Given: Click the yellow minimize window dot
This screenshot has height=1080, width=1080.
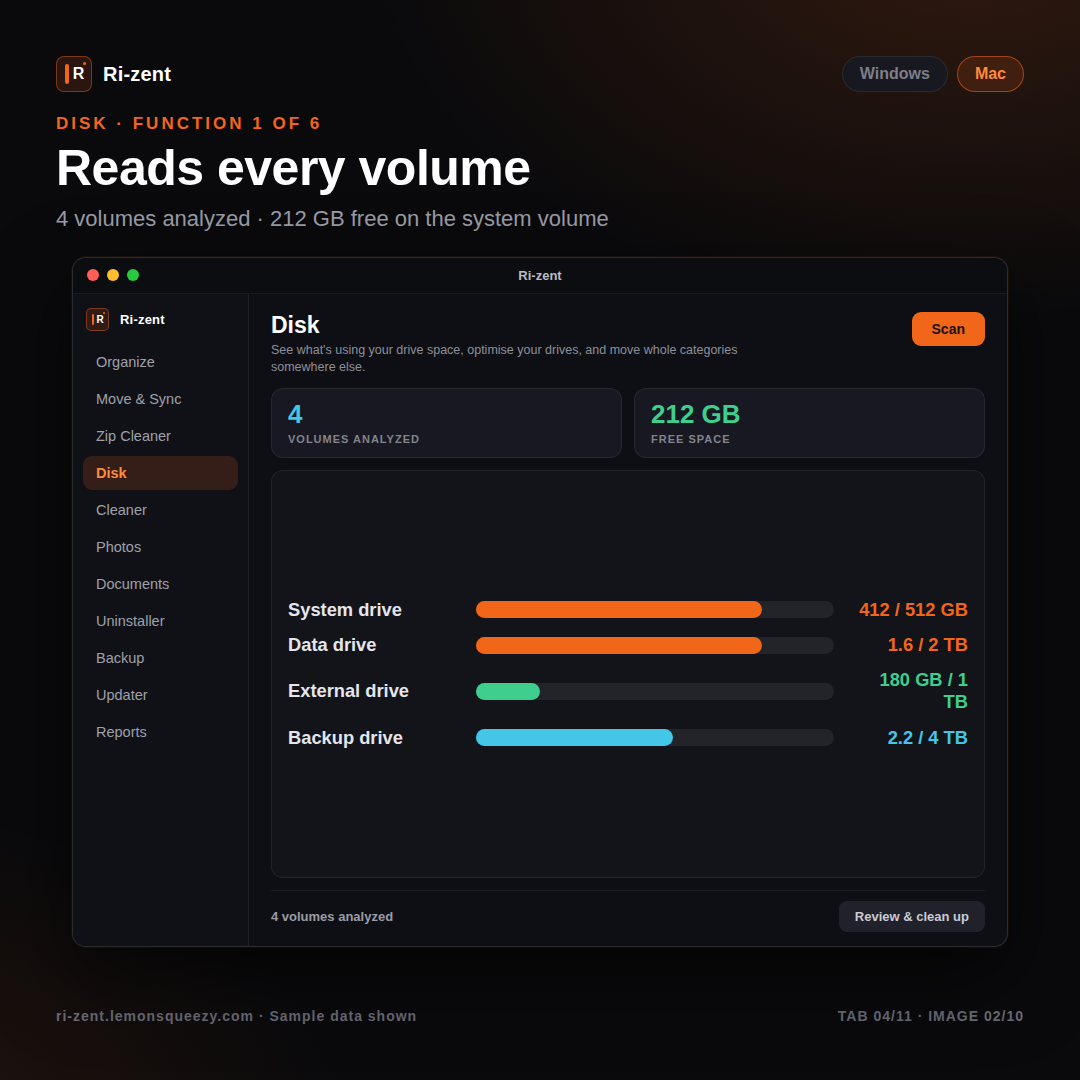Looking at the screenshot, I should [x=113, y=276].
